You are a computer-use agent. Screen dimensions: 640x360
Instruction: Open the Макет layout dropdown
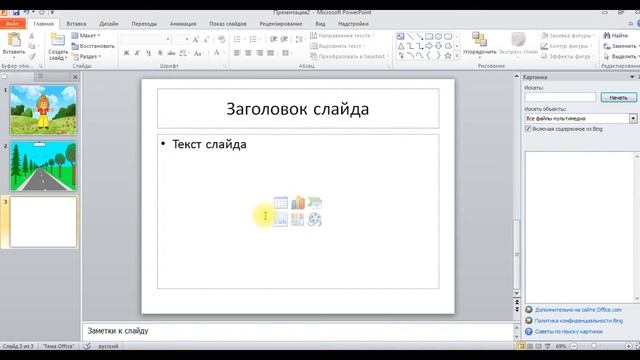pos(86,36)
